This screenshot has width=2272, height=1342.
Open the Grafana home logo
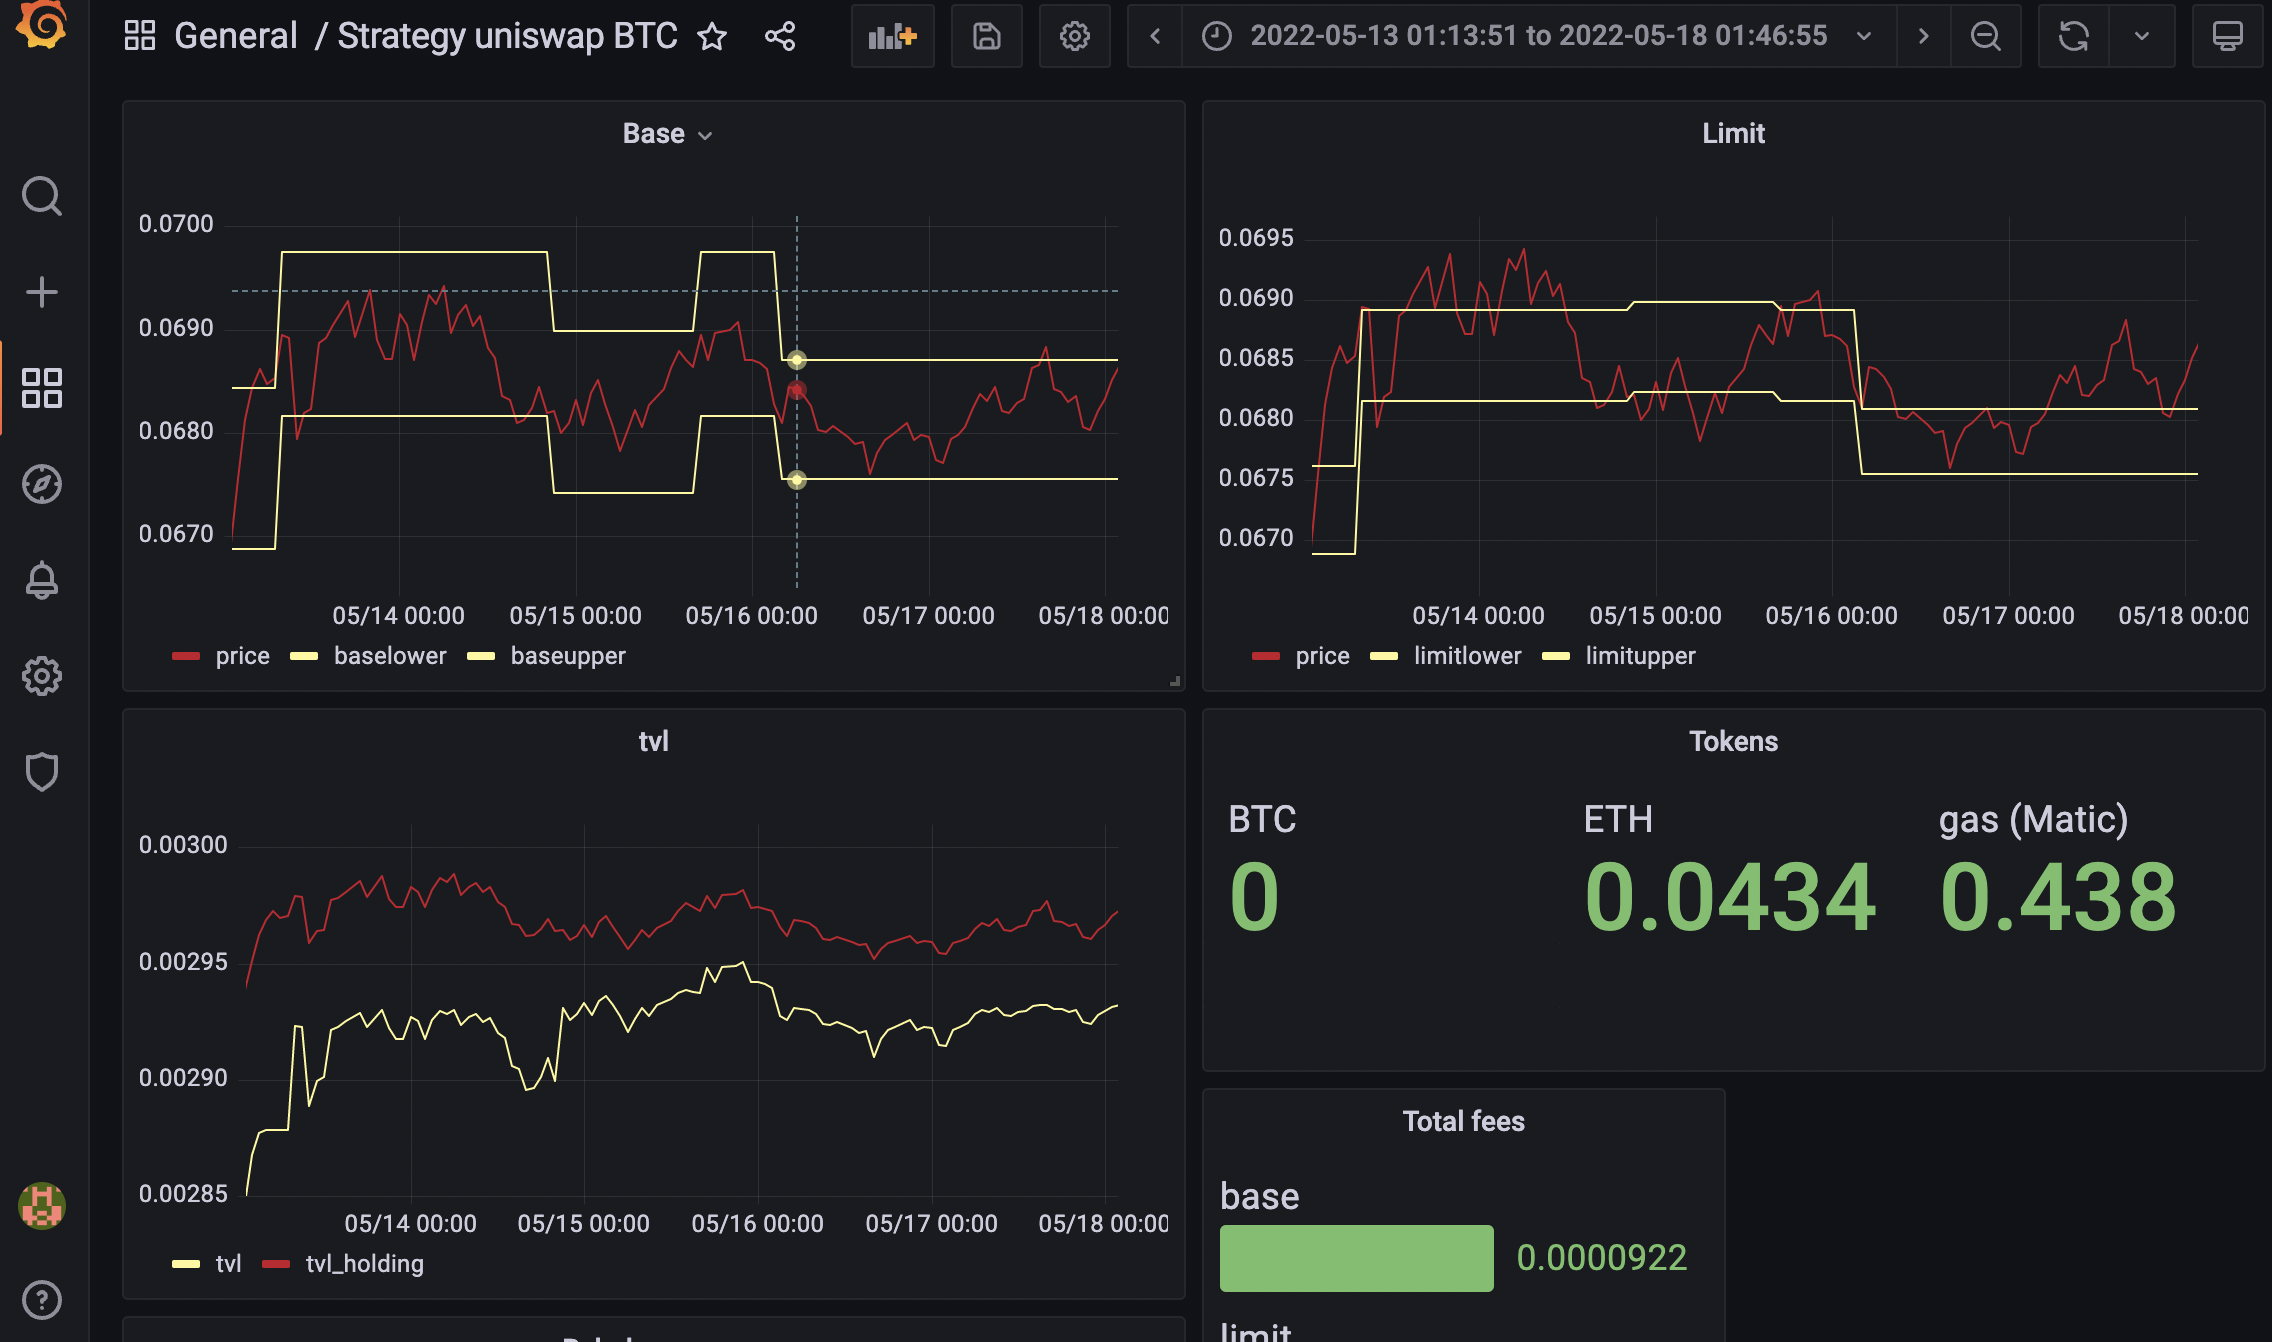click(x=42, y=25)
